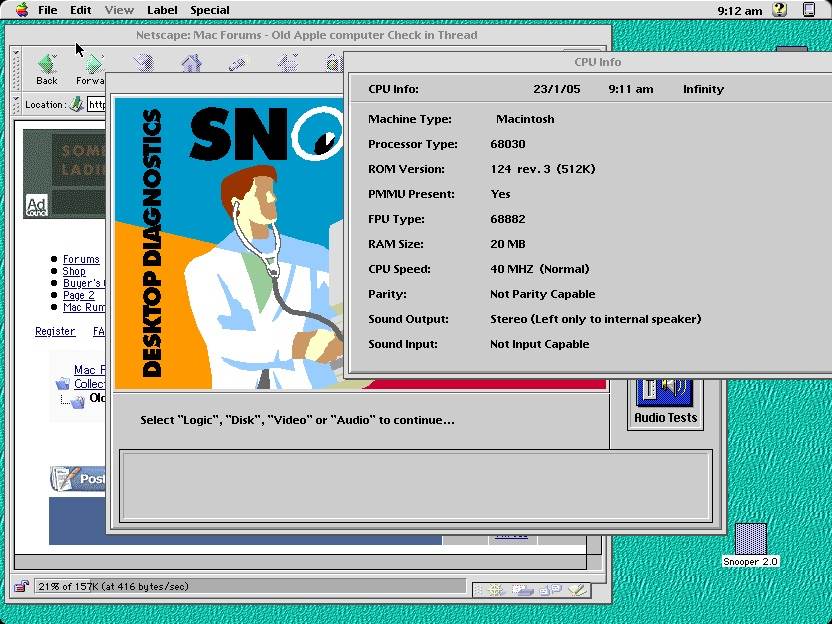
Task: Open the Mac Rumors link
Action: click(x=84, y=307)
